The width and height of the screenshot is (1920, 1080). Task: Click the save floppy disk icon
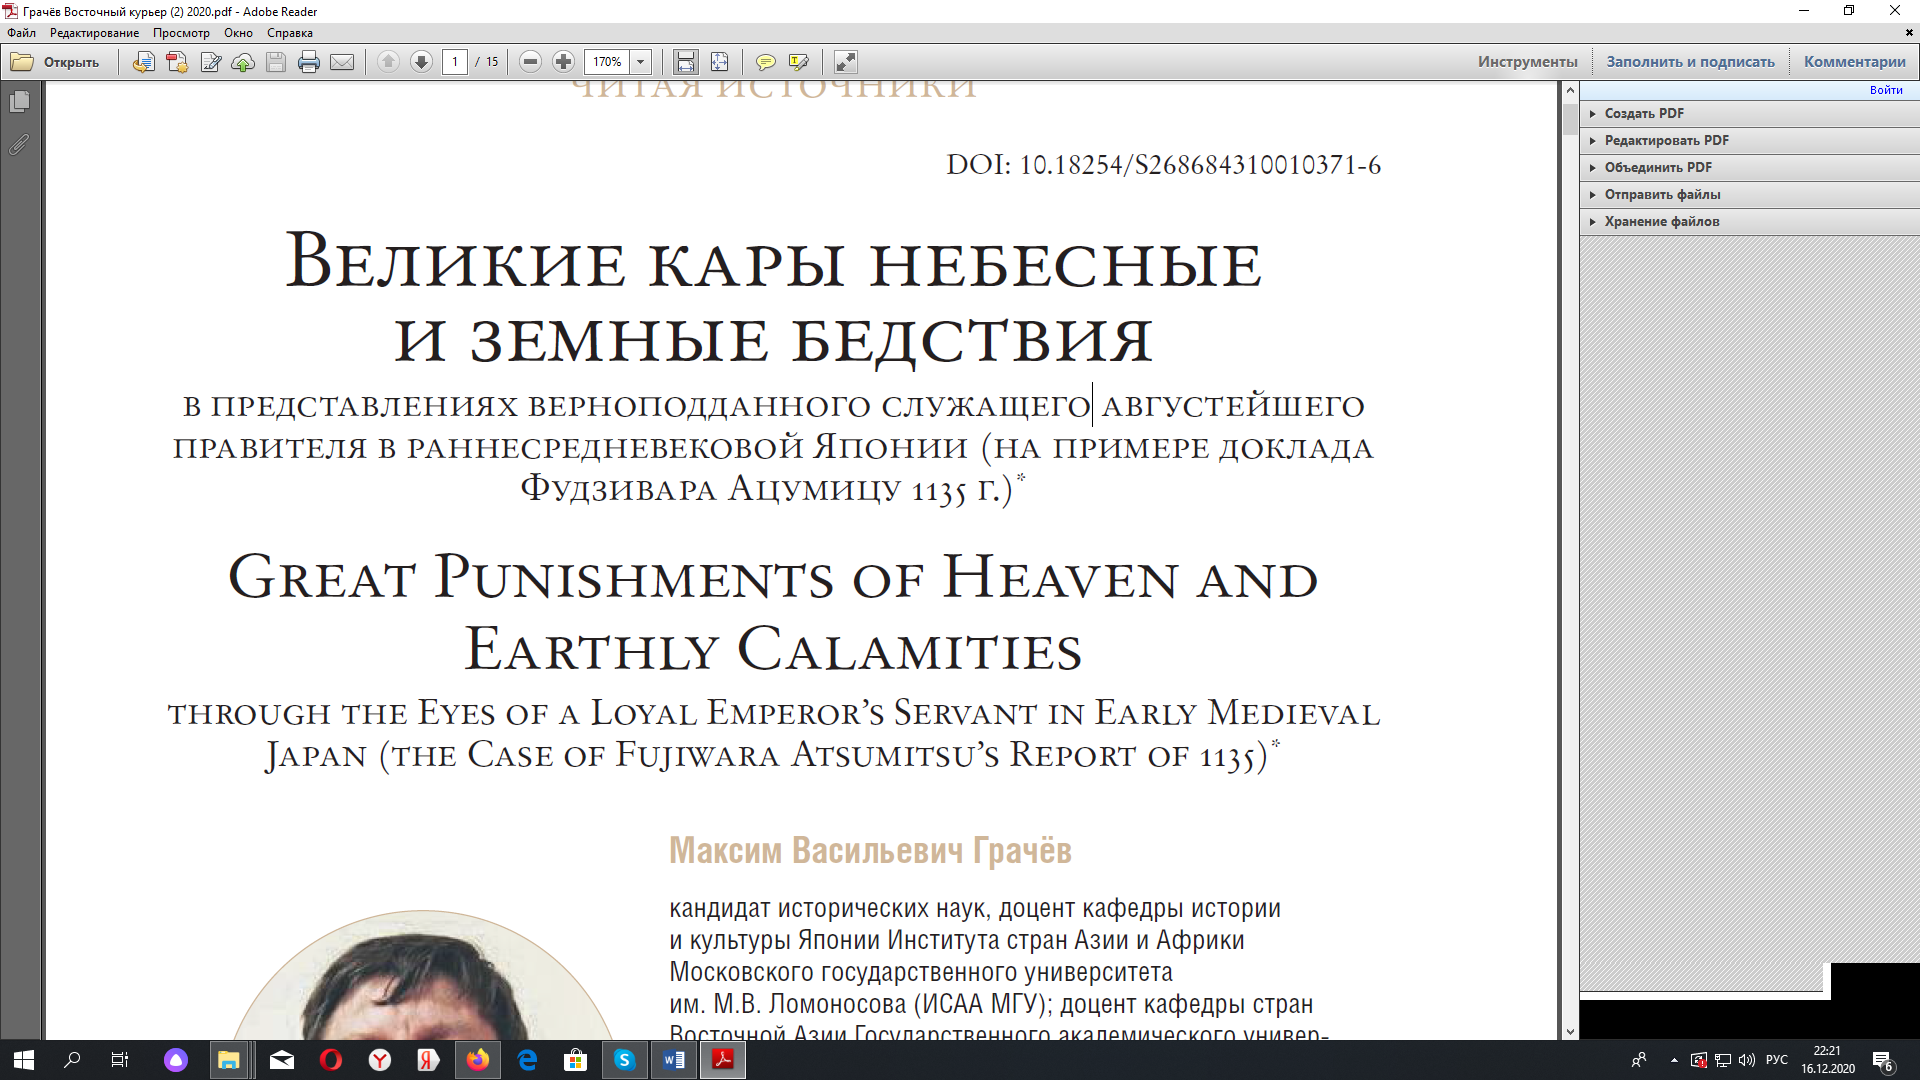[276, 62]
